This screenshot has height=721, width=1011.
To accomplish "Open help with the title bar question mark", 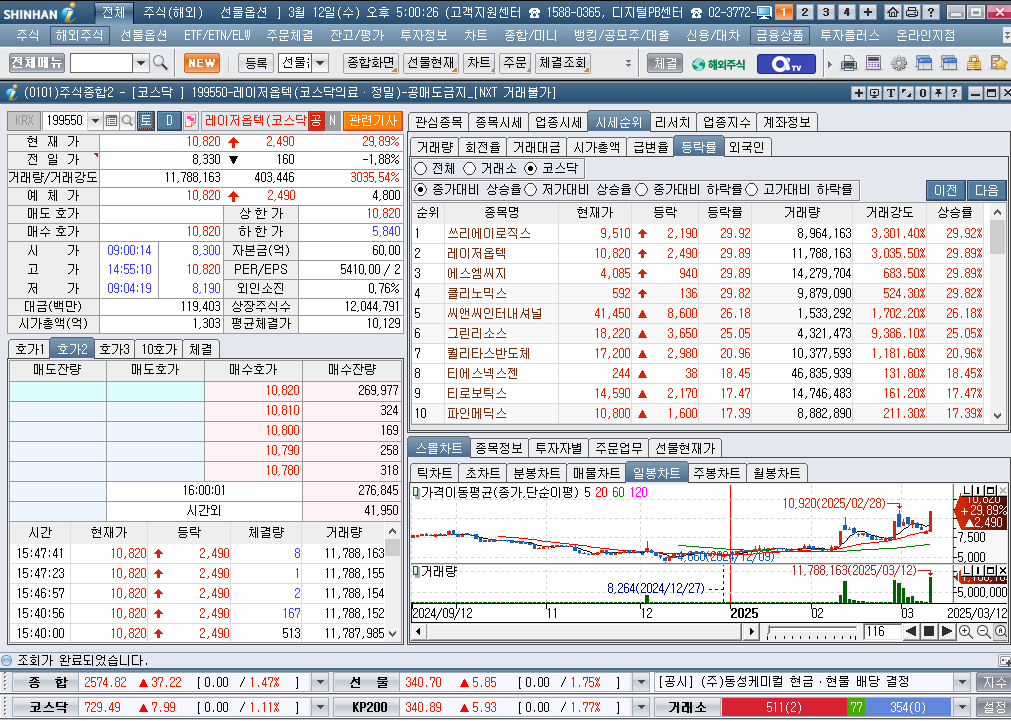I will (930, 12).
